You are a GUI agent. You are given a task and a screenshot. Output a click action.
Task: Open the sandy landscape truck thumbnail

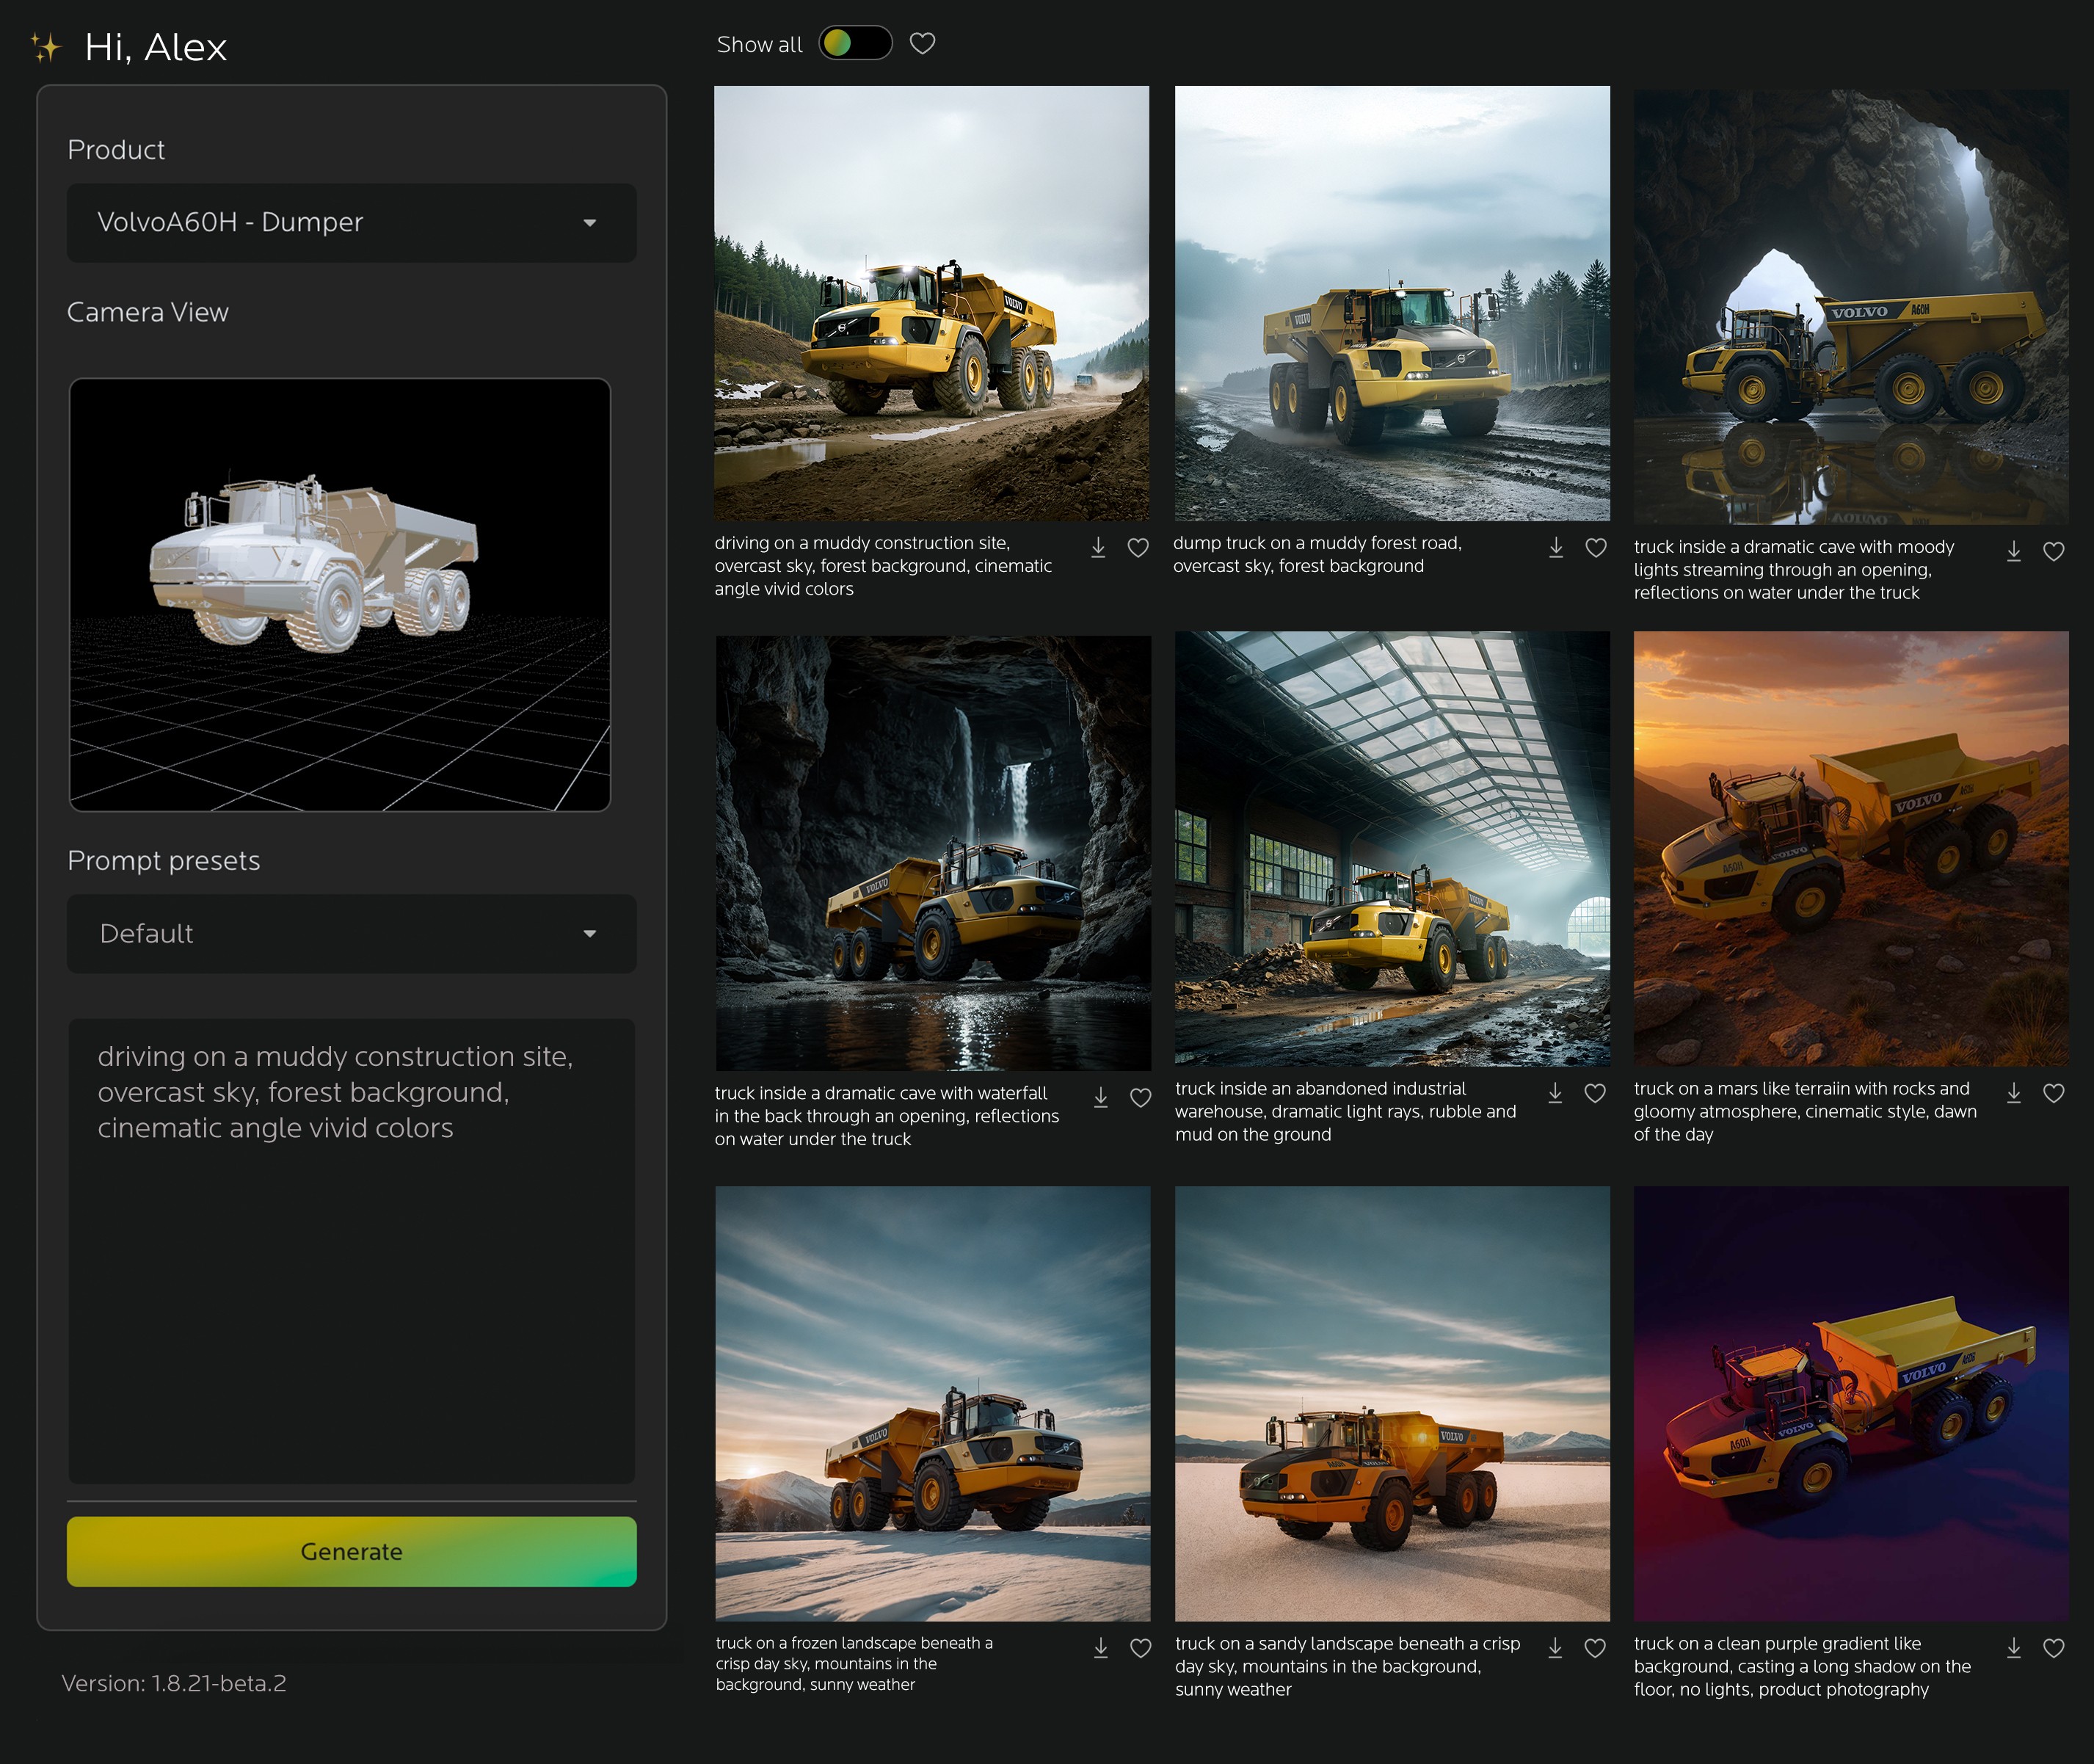(1392, 1403)
